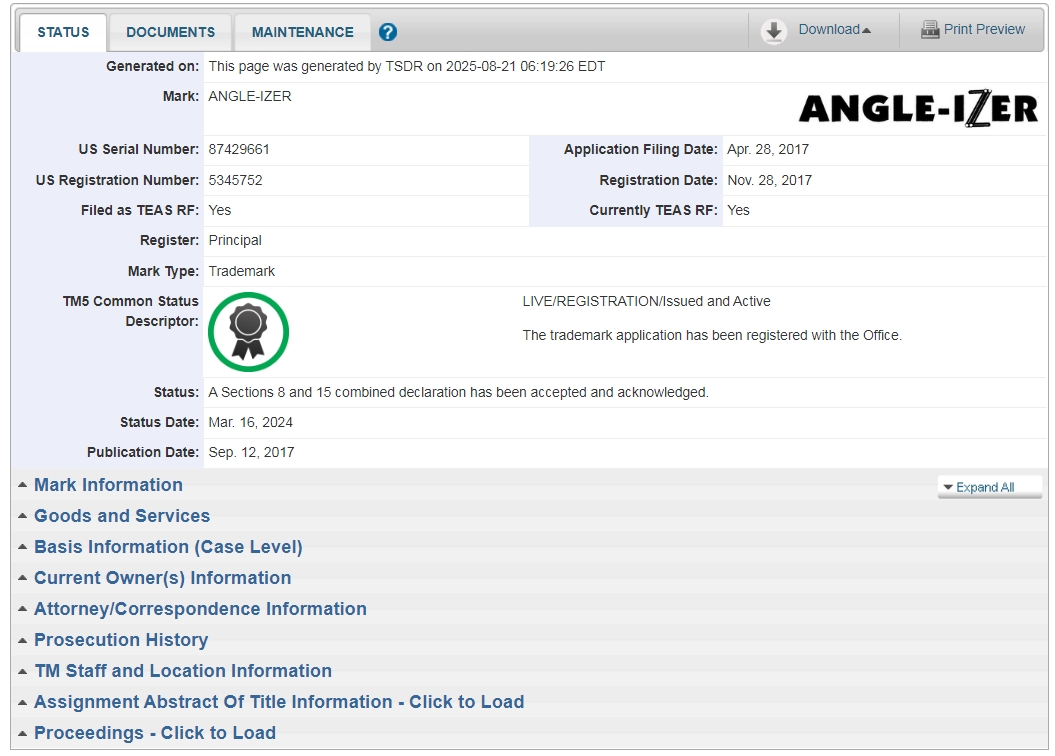Viewport: 1055px width, 756px height.
Task: Click the download arrow icon
Action: coord(773,31)
